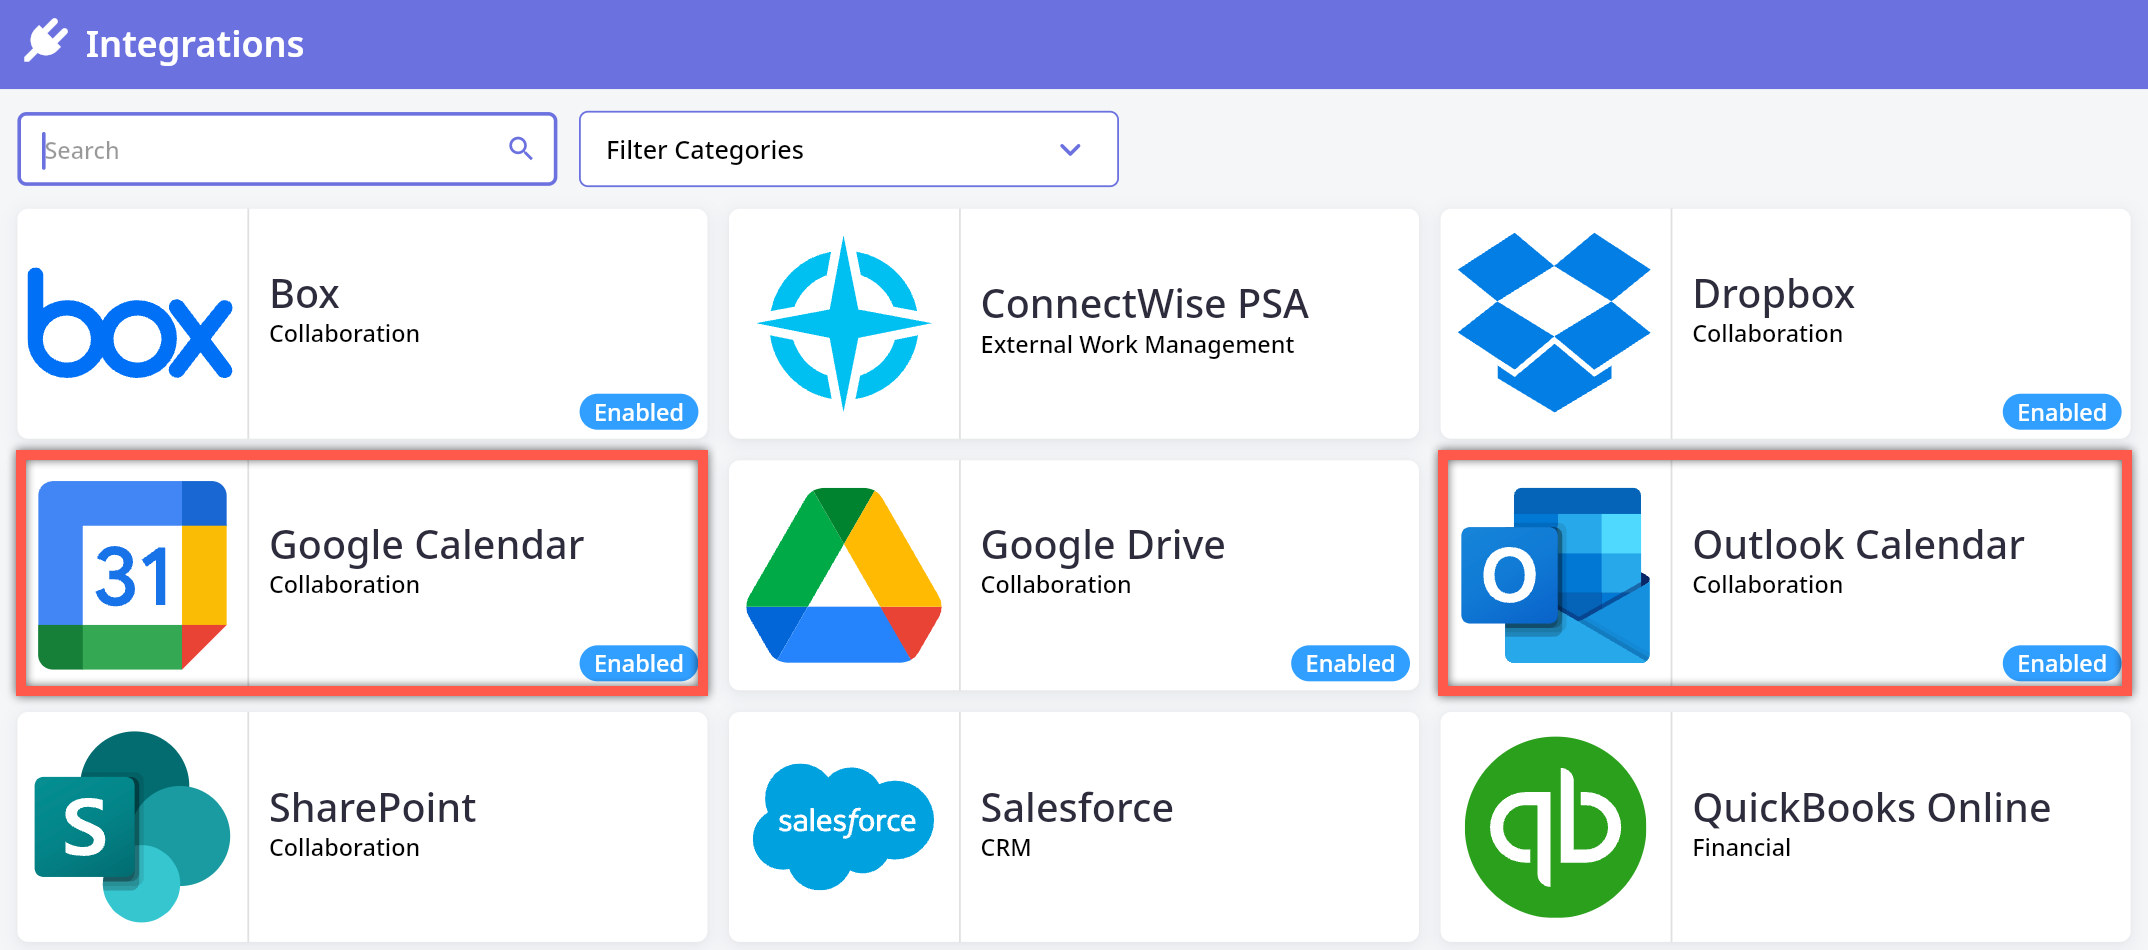Open the Filter Categories dropdown
The height and width of the screenshot is (950, 2148).
coord(847,149)
